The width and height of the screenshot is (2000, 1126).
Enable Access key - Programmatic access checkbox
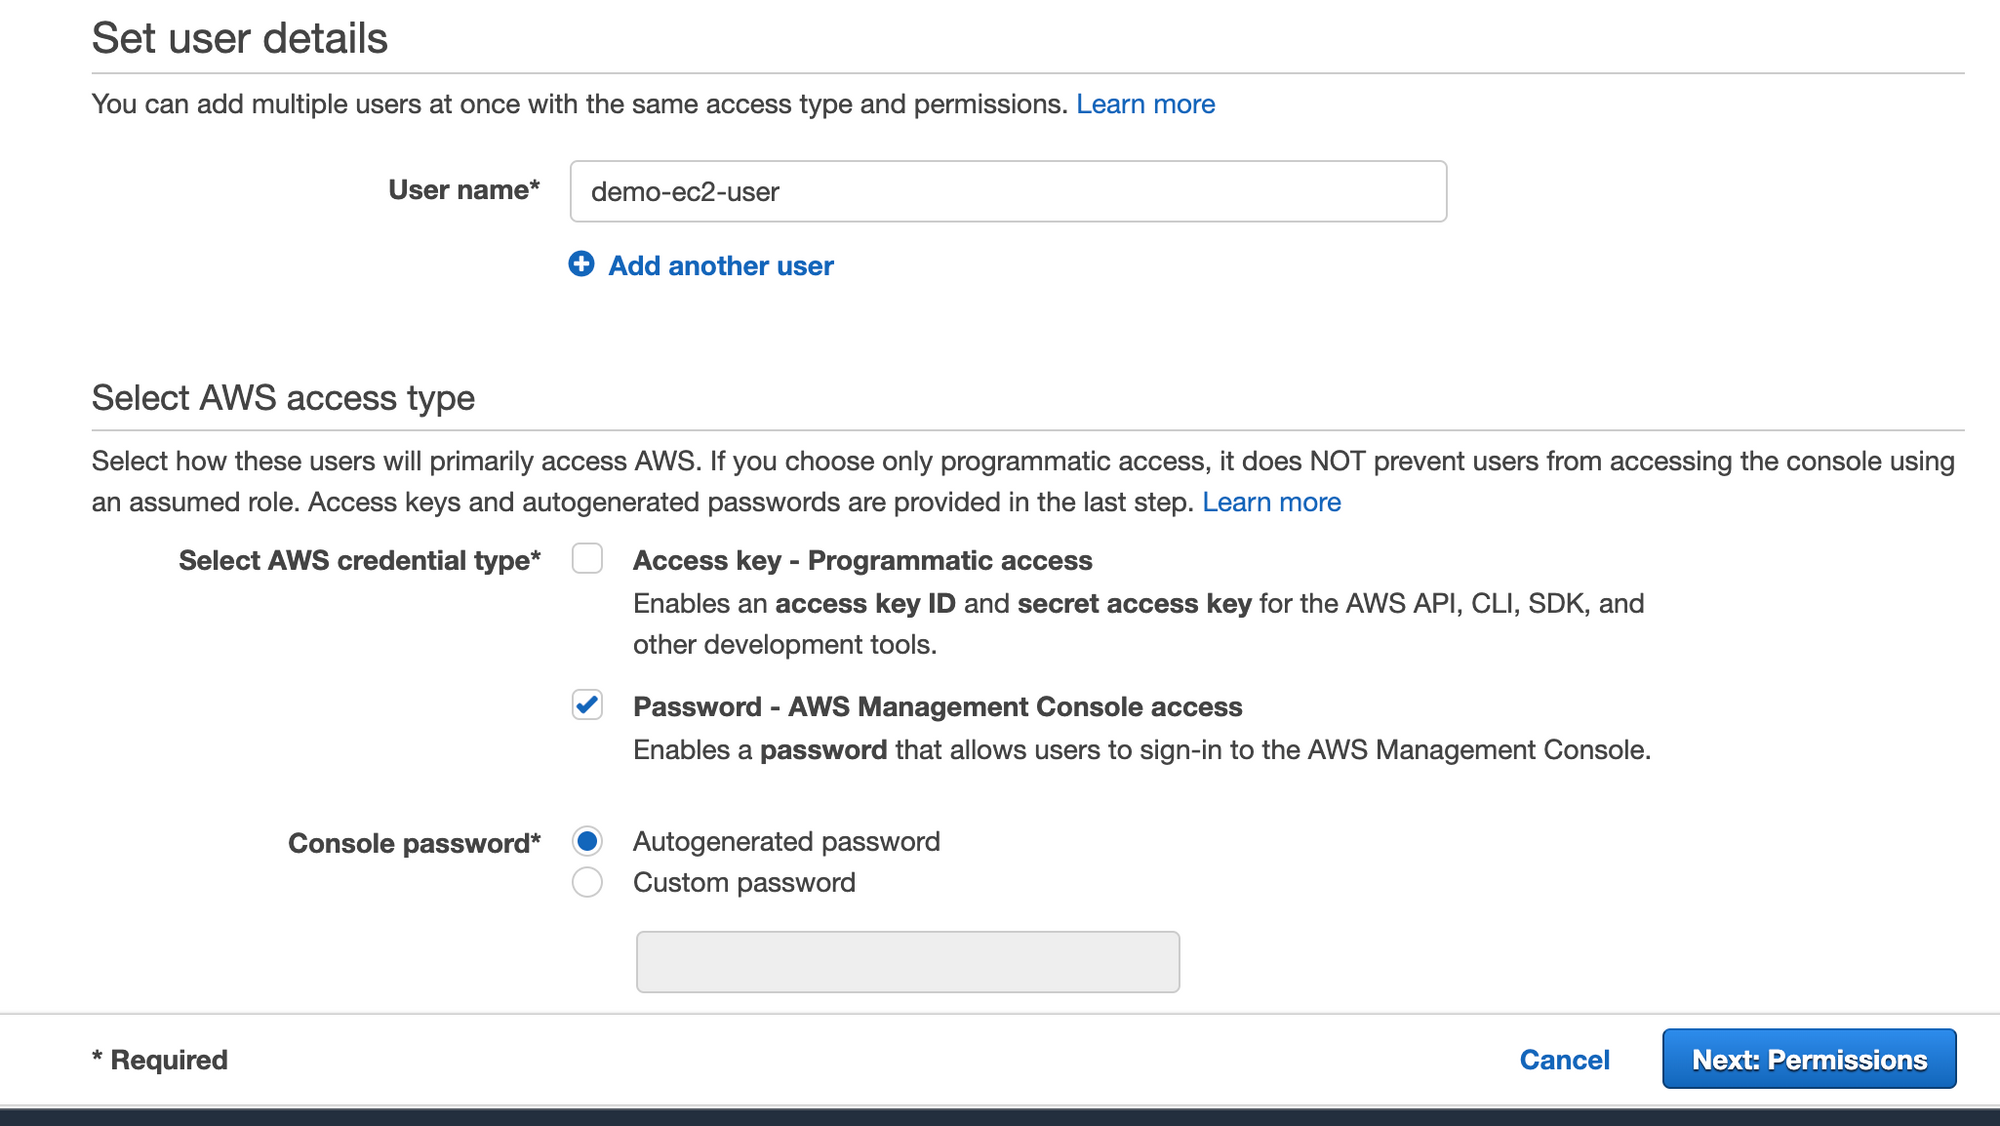(x=587, y=558)
